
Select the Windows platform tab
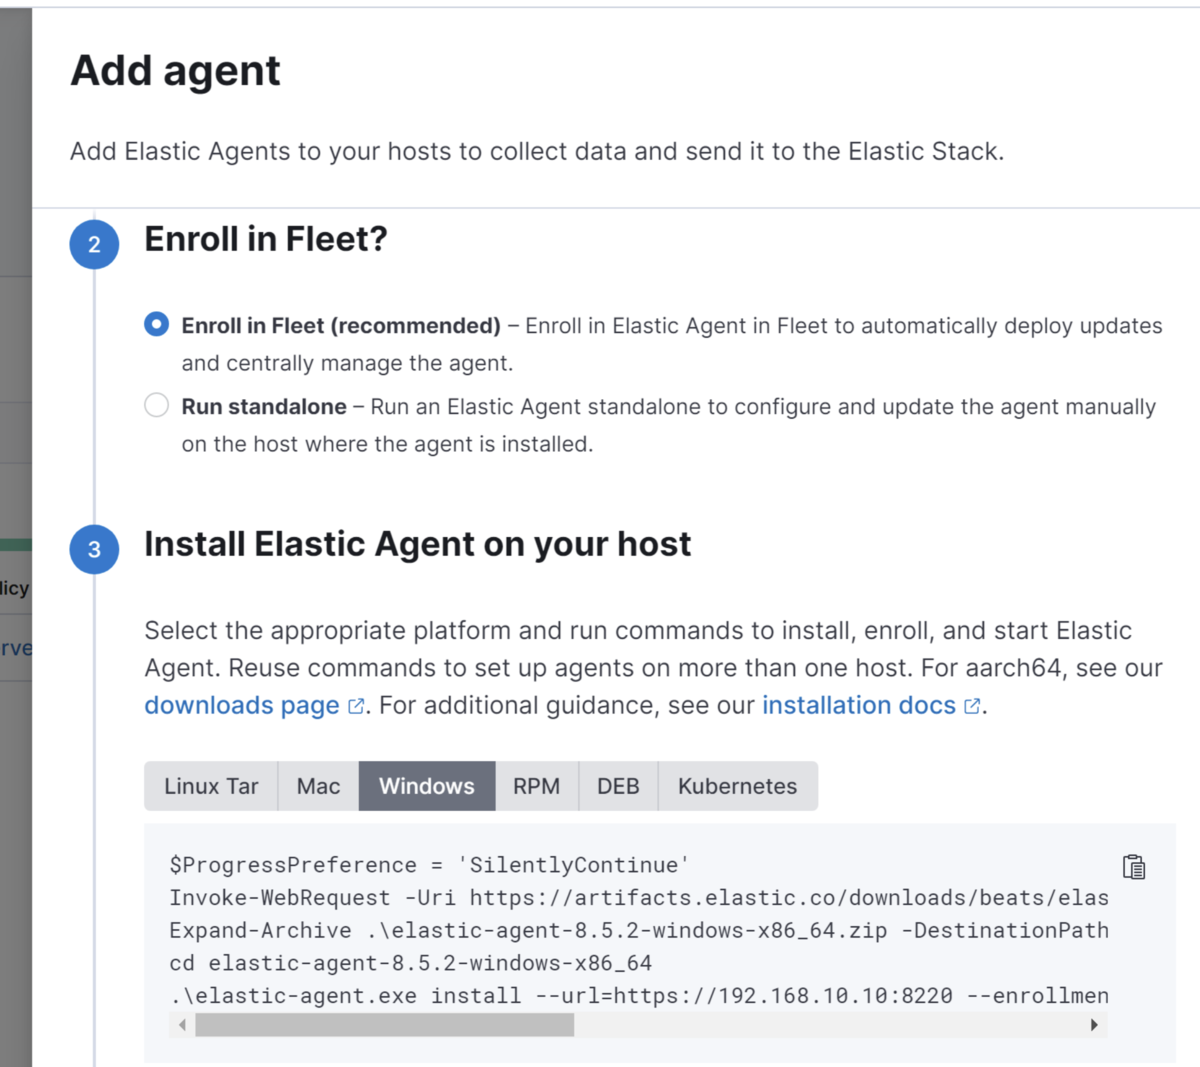click(x=427, y=786)
